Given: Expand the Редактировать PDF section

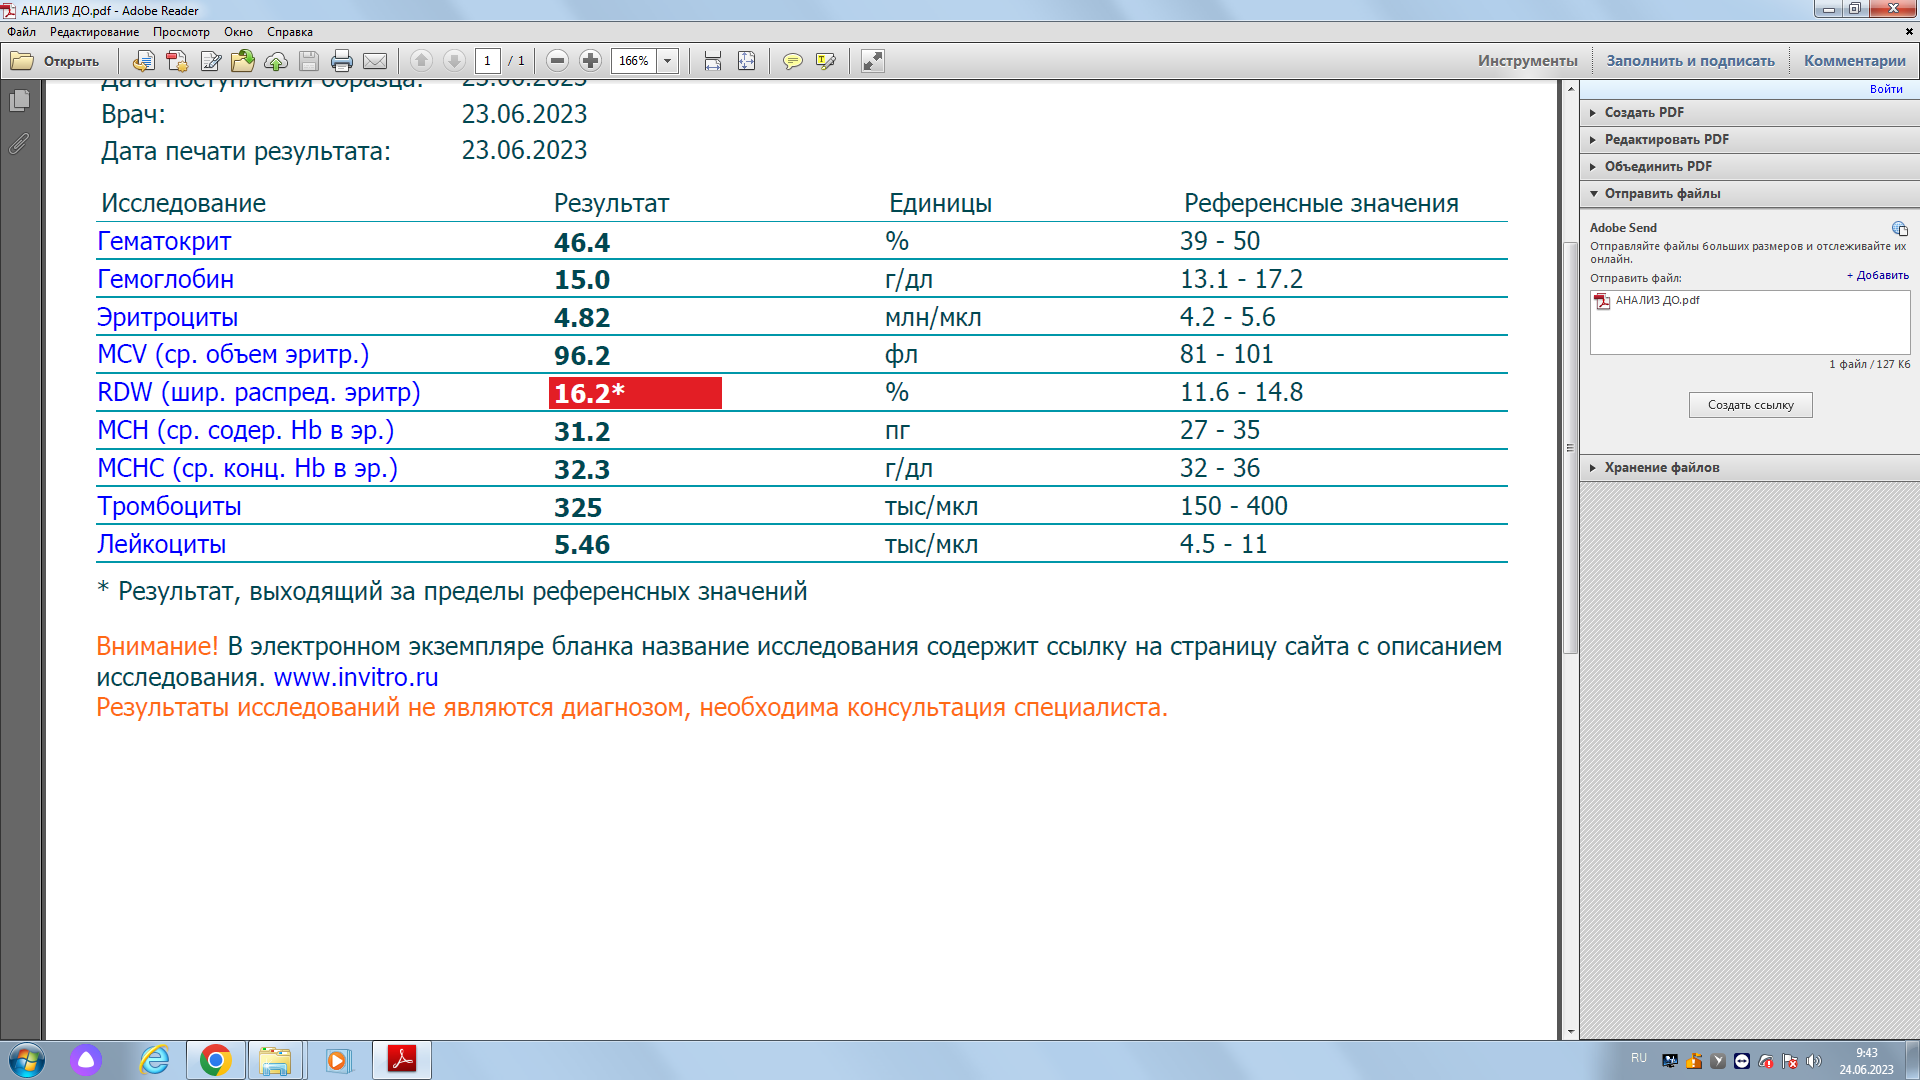Looking at the screenshot, I should [1666, 139].
